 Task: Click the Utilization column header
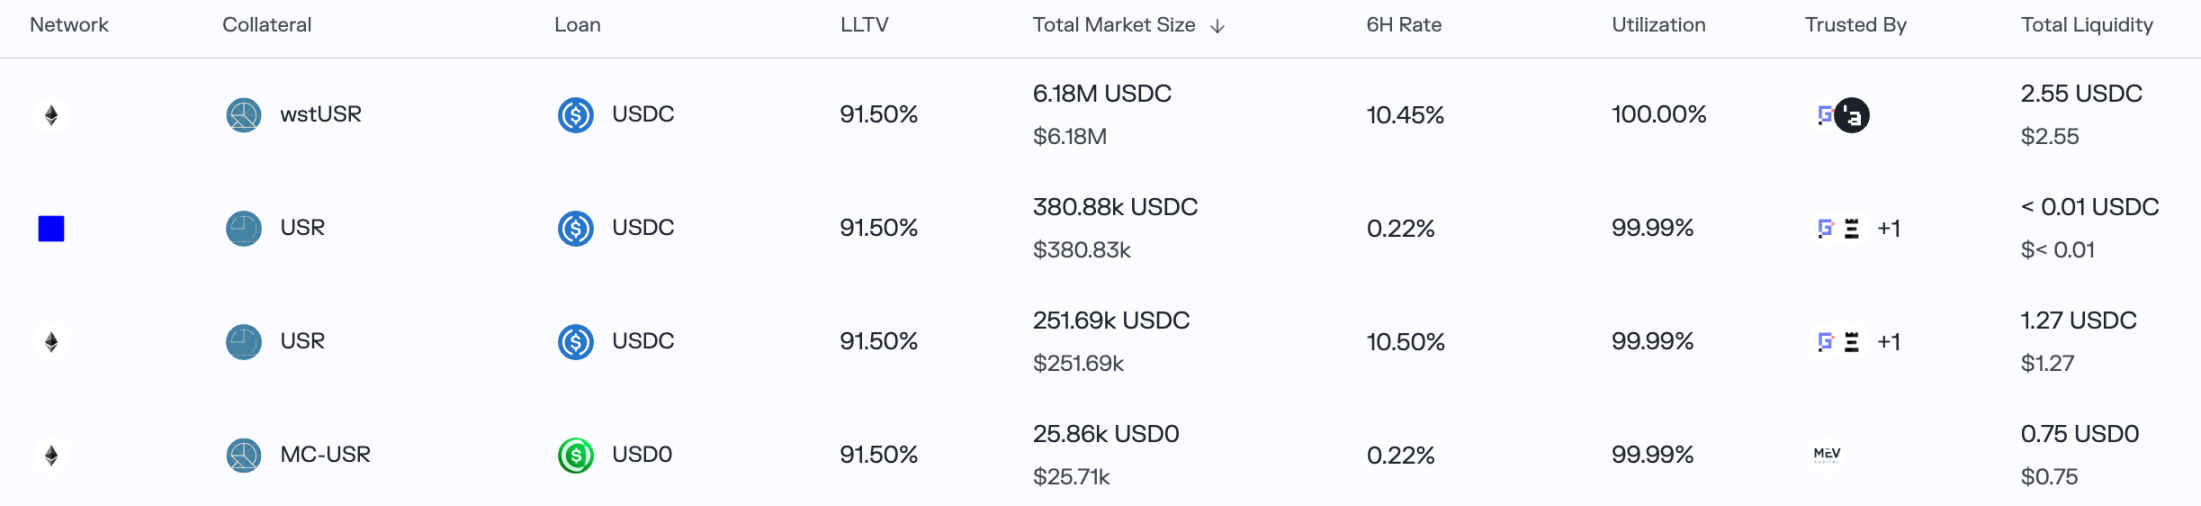1658,25
